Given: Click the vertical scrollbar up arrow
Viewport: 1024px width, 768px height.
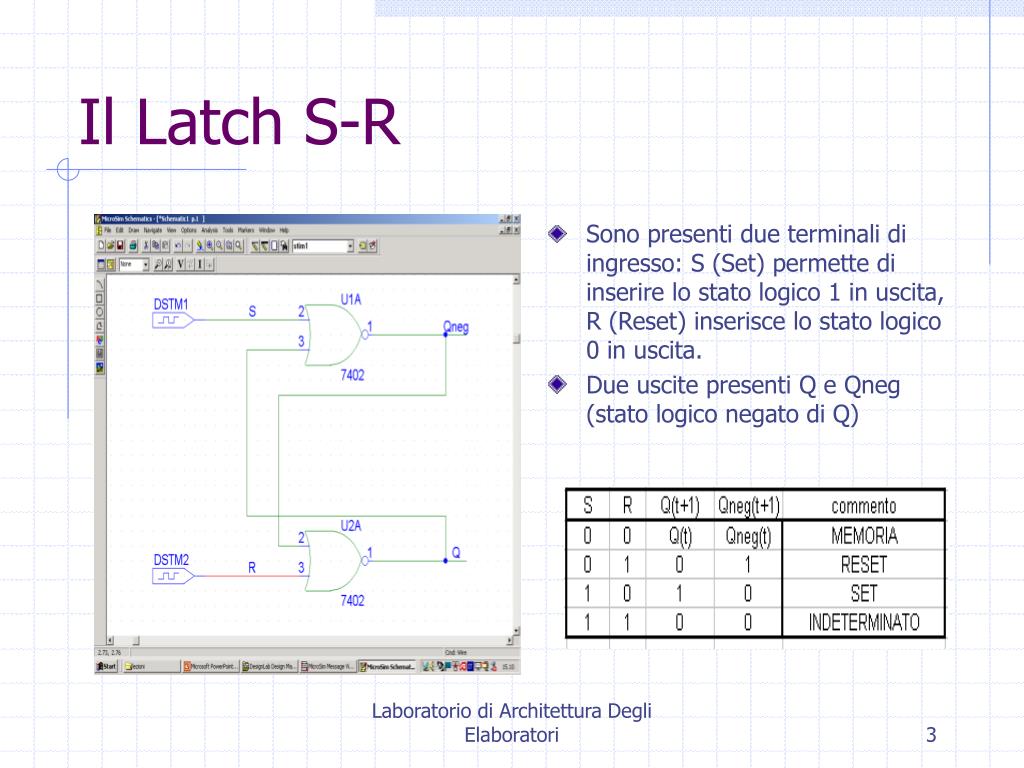Looking at the screenshot, I should pyautogui.click(x=516, y=280).
